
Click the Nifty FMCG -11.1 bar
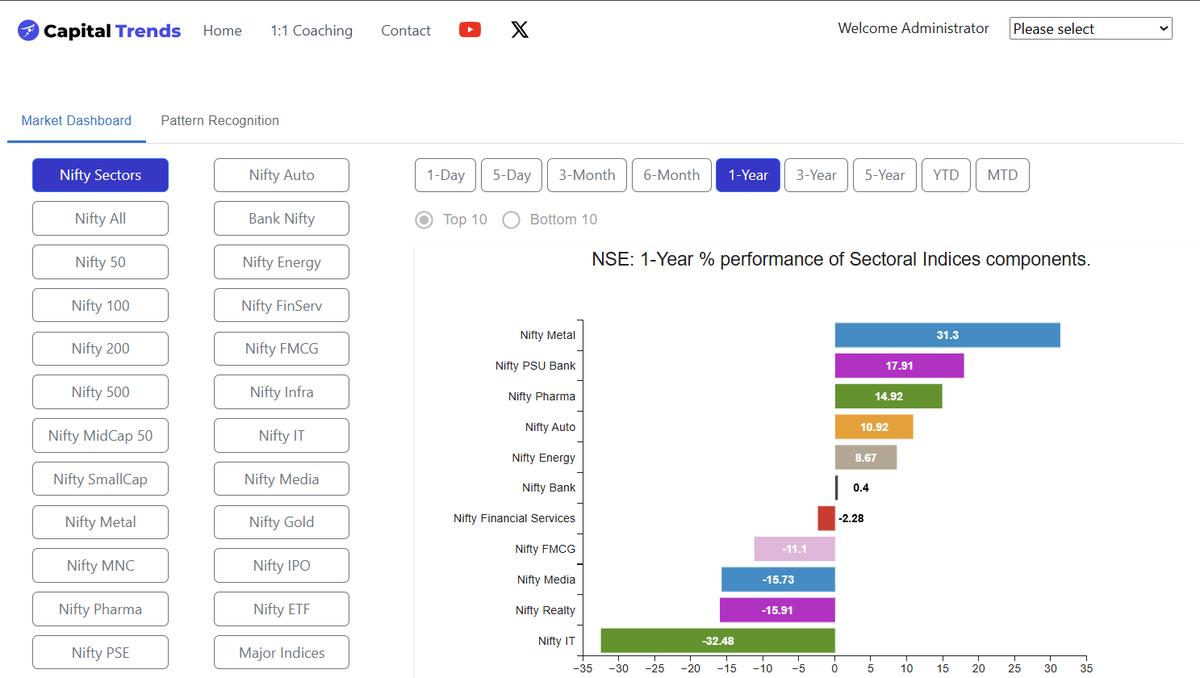point(795,549)
